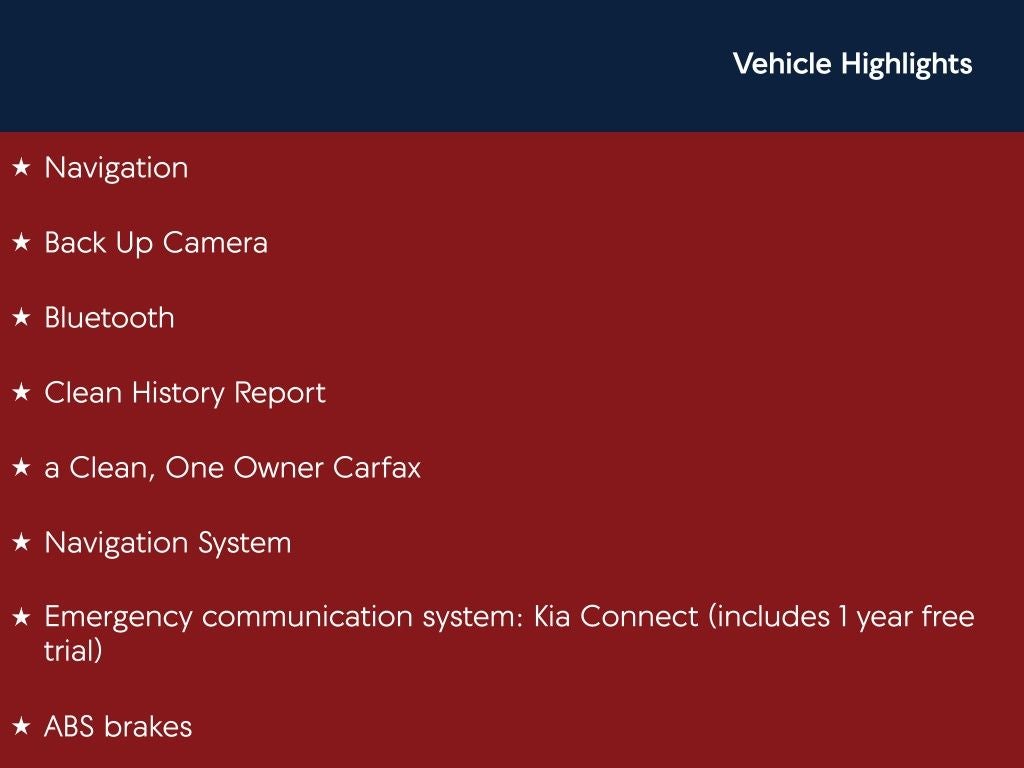The height and width of the screenshot is (768, 1024).
Task: Select the star bullet beside Bluetooth
Action: (21, 318)
